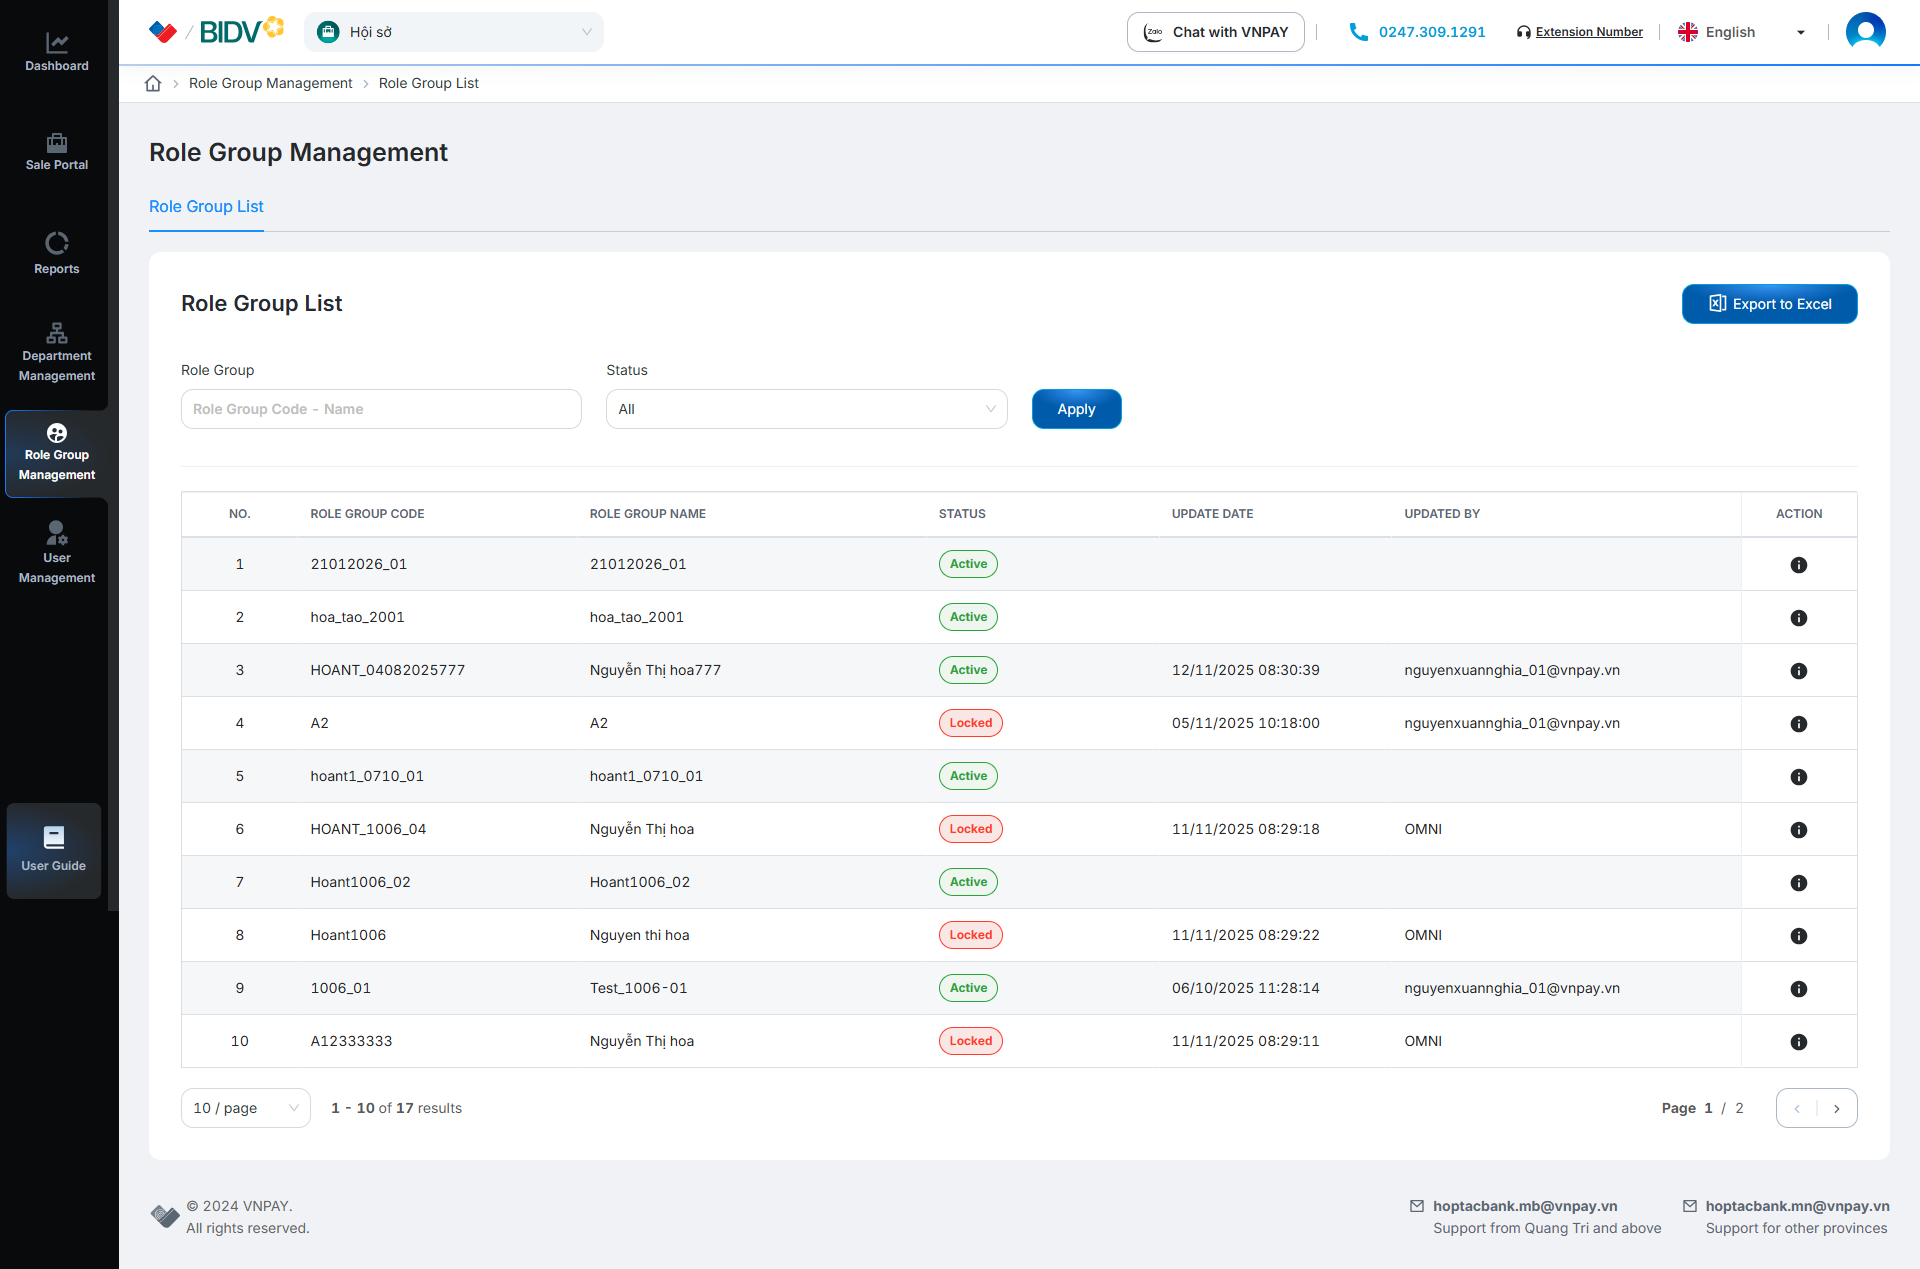Click the home icon in breadcrumb

[153, 83]
